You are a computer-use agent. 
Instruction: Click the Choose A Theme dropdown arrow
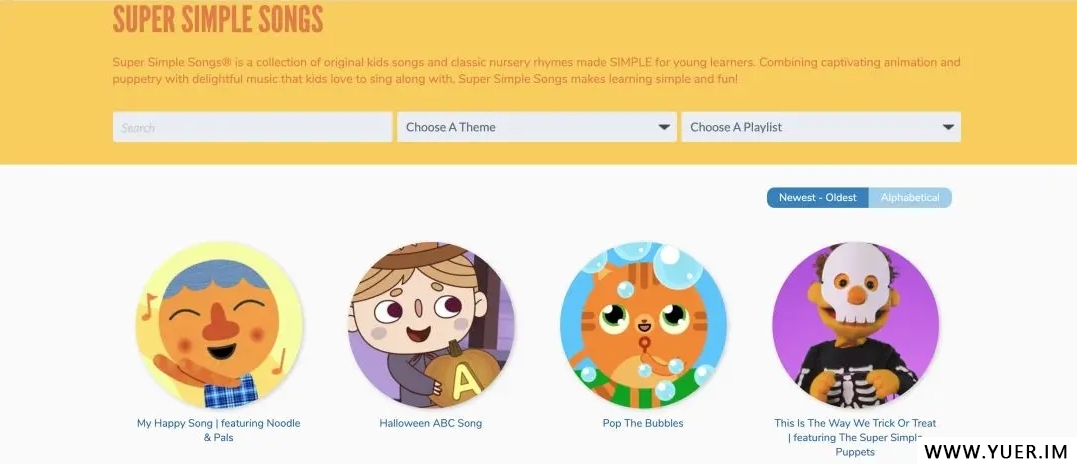click(x=664, y=127)
